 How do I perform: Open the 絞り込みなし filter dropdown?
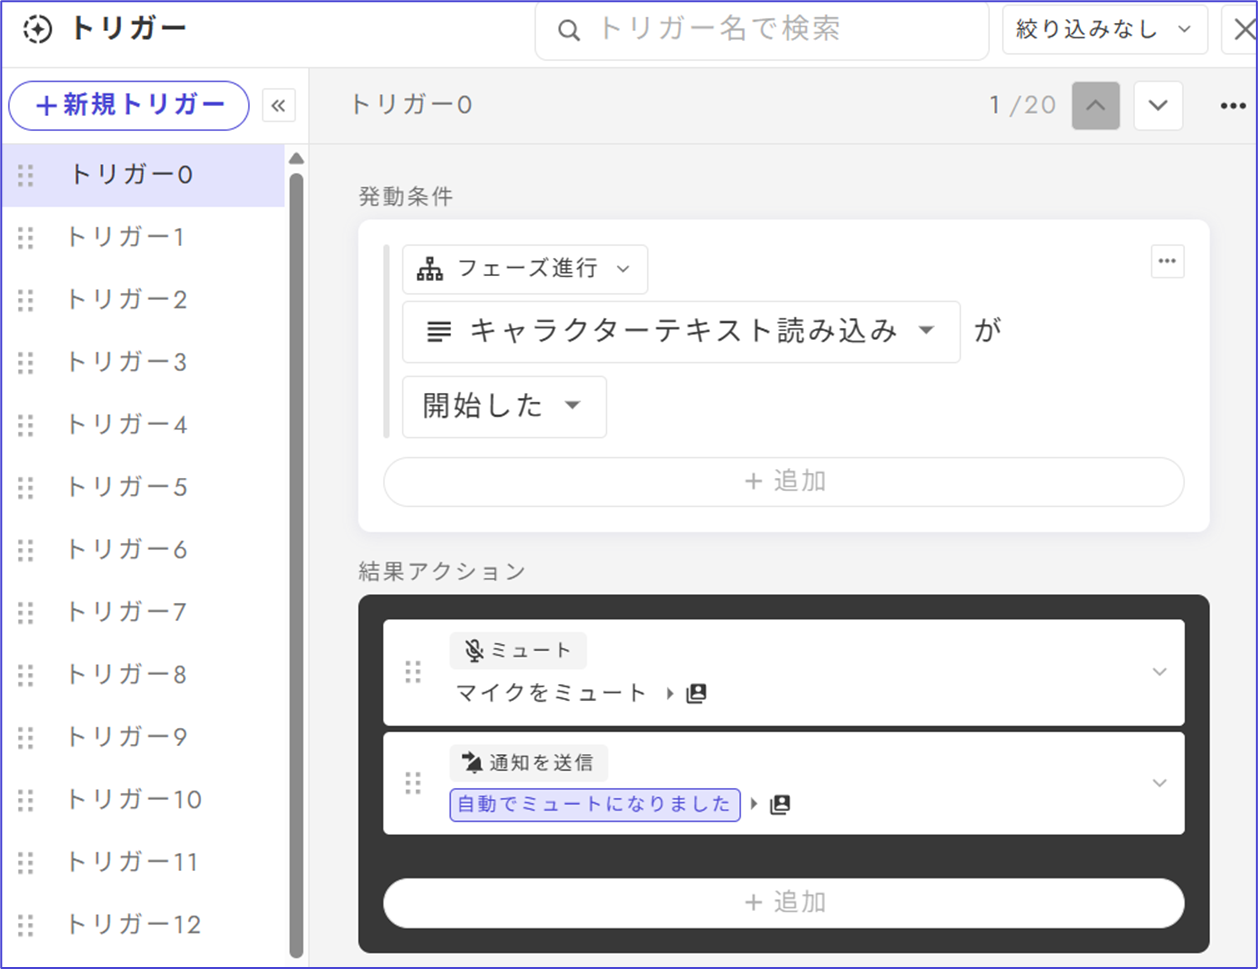coord(1104,30)
